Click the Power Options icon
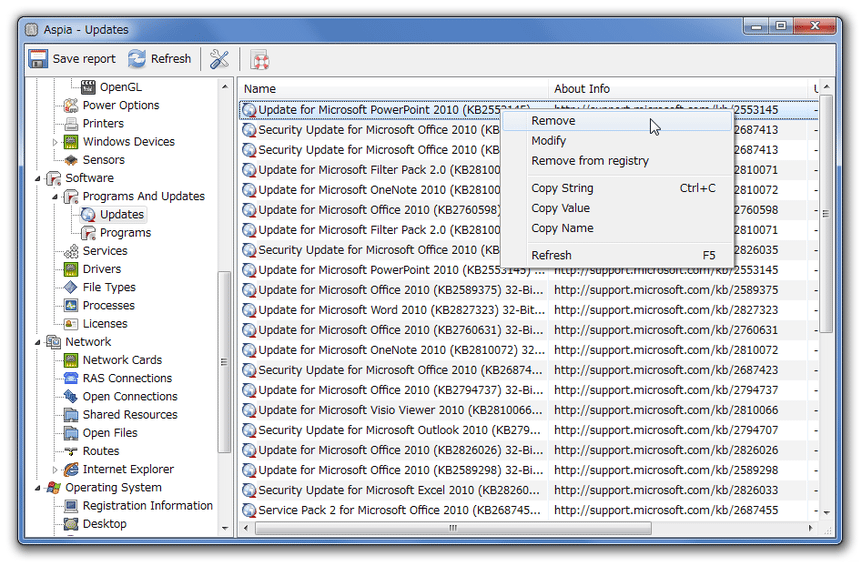This screenshot has height=566, width=862. point(71,105)
